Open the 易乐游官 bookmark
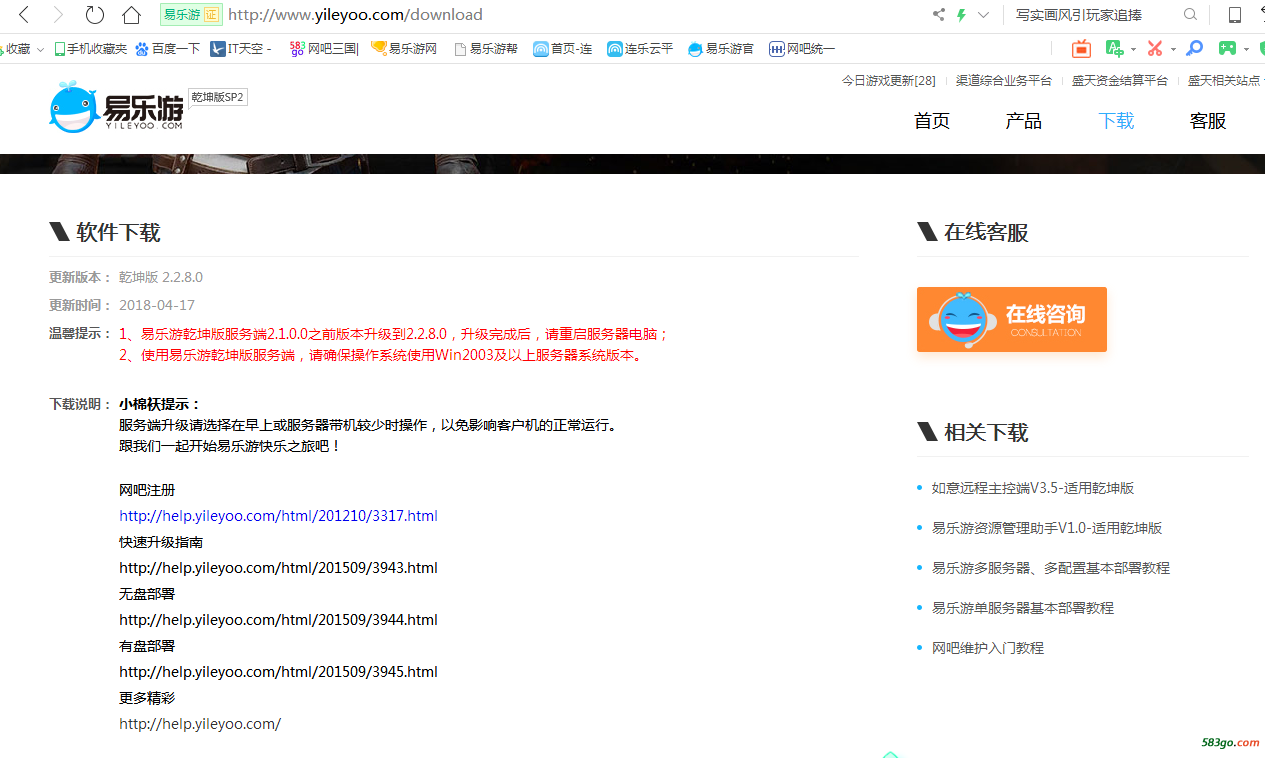 click(721, 48)
